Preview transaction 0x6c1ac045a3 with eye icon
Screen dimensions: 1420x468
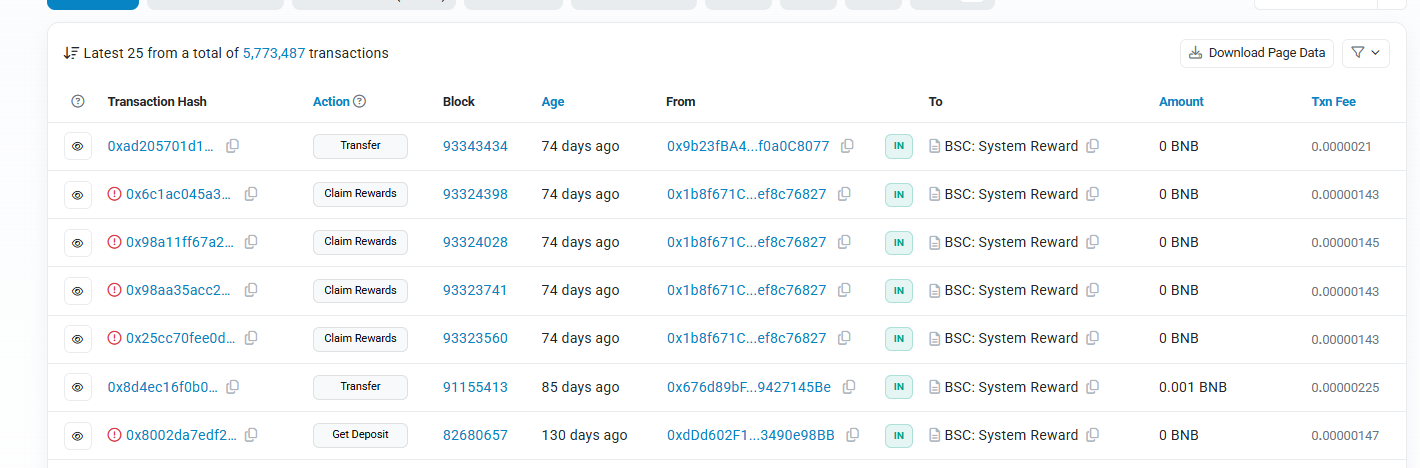78,194
